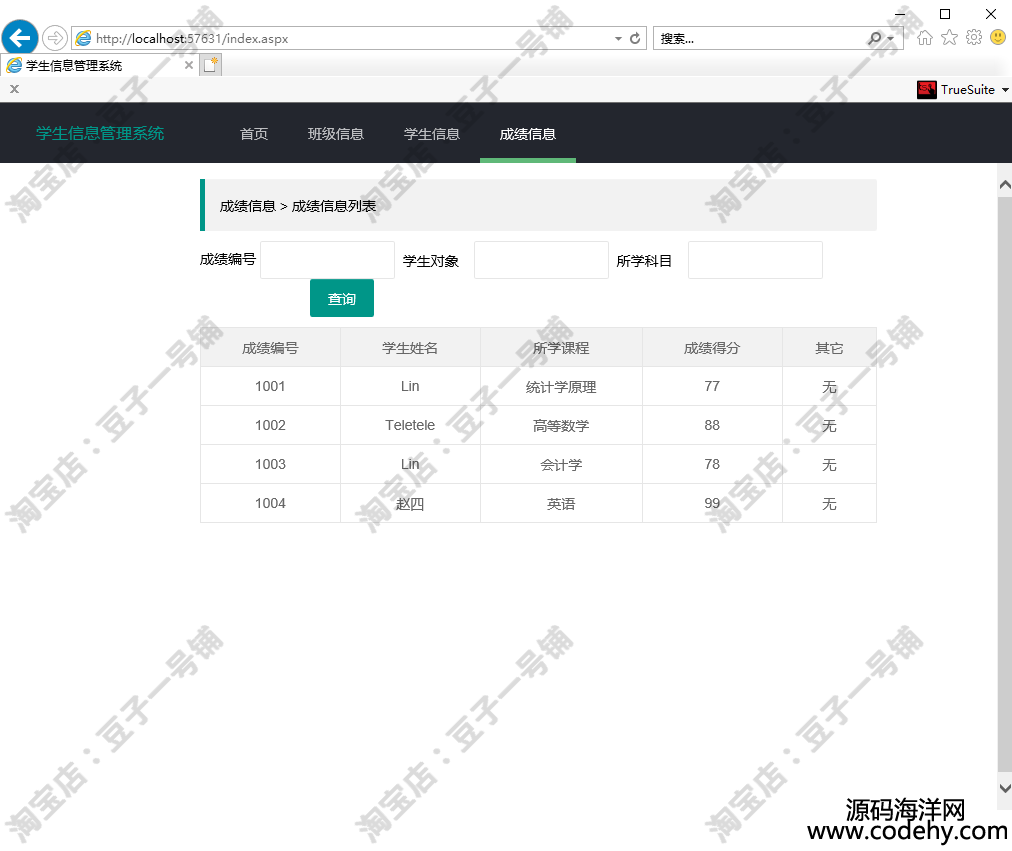Screen dimensions: 1012x851
Task: Click the TrueSuite toolbar logo icon
Action: [927, 90]
